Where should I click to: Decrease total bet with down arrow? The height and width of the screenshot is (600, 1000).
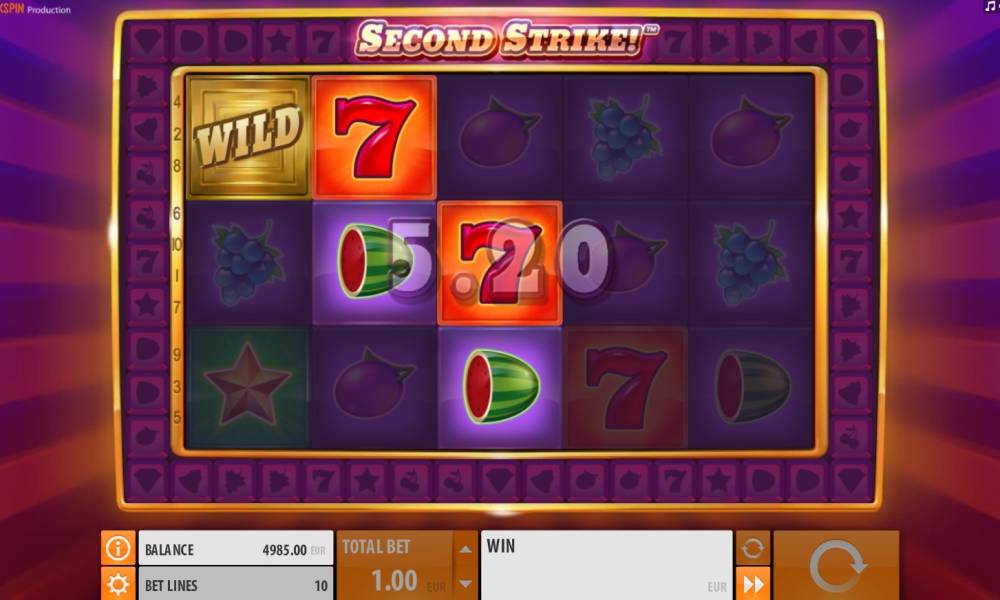466,583
